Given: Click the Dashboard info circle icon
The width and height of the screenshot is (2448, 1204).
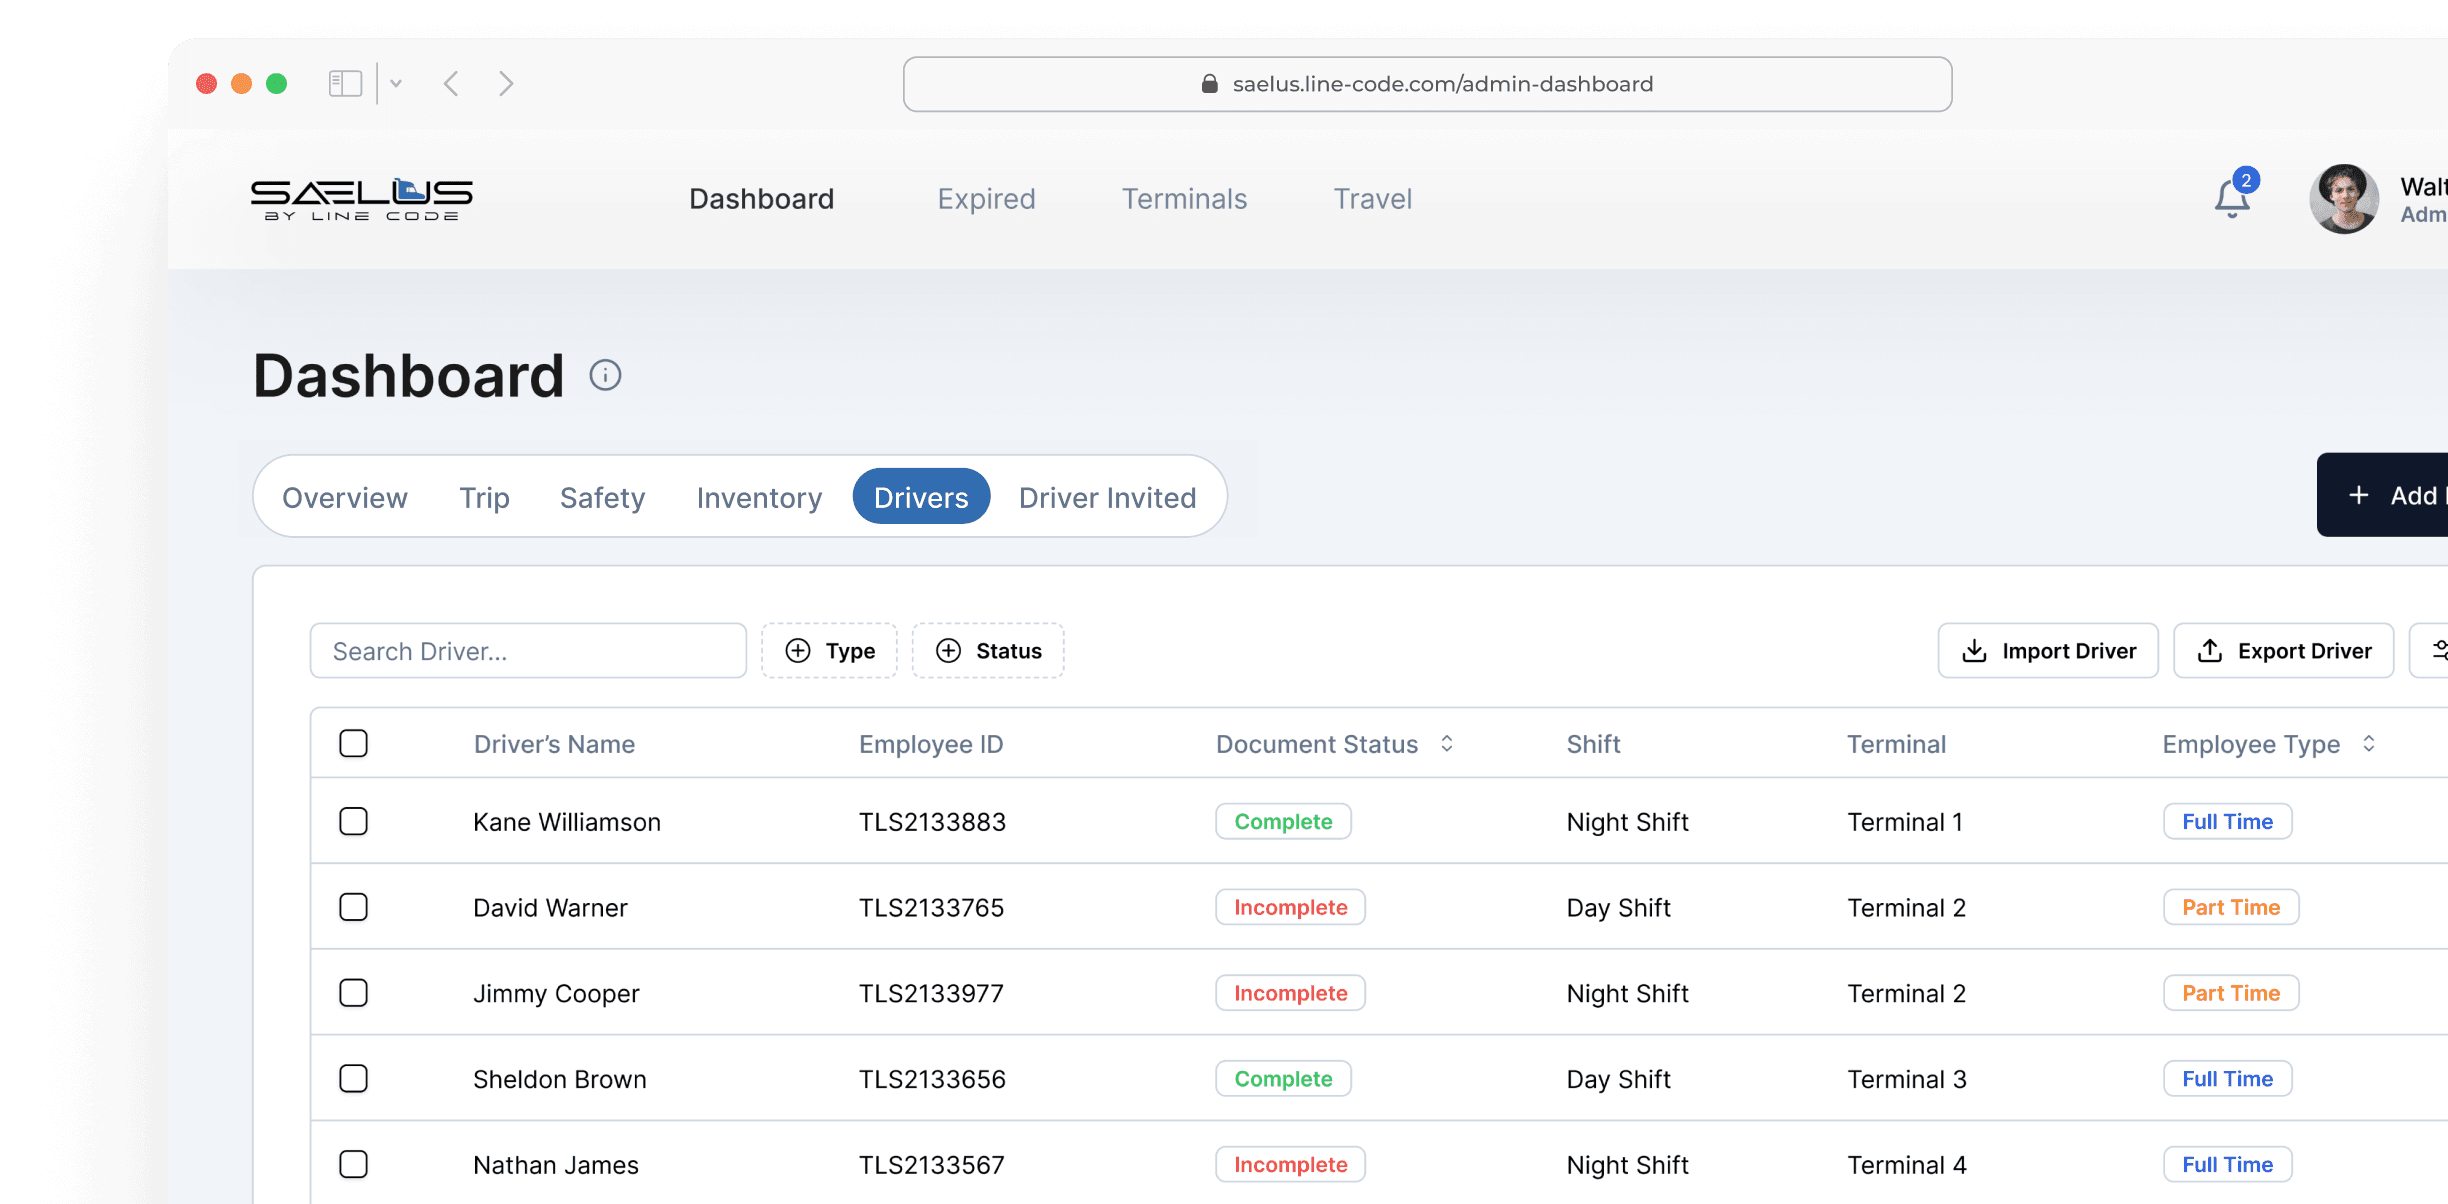Looking at the screenshot, I should click(605, 375).
